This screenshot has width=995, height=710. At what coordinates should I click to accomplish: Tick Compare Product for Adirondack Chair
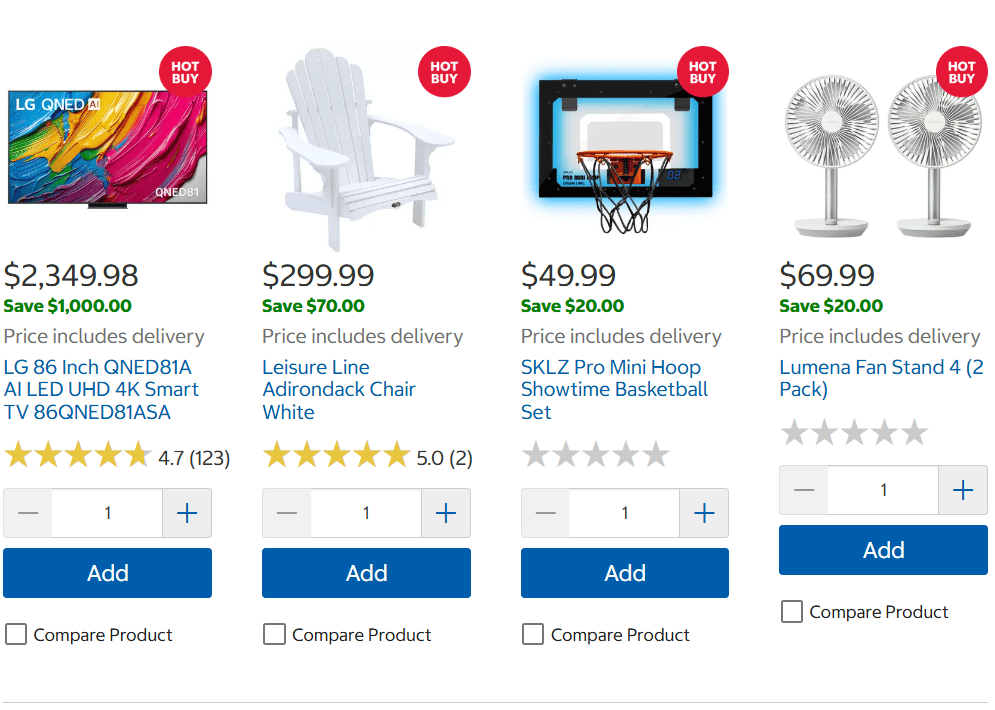pyautogui.click(x=274, y=634)
